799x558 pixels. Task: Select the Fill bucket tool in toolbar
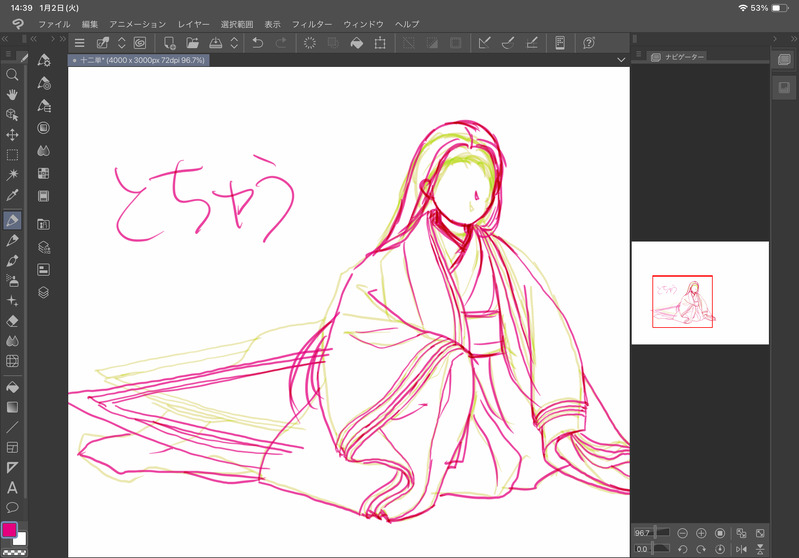click(12, 387)
